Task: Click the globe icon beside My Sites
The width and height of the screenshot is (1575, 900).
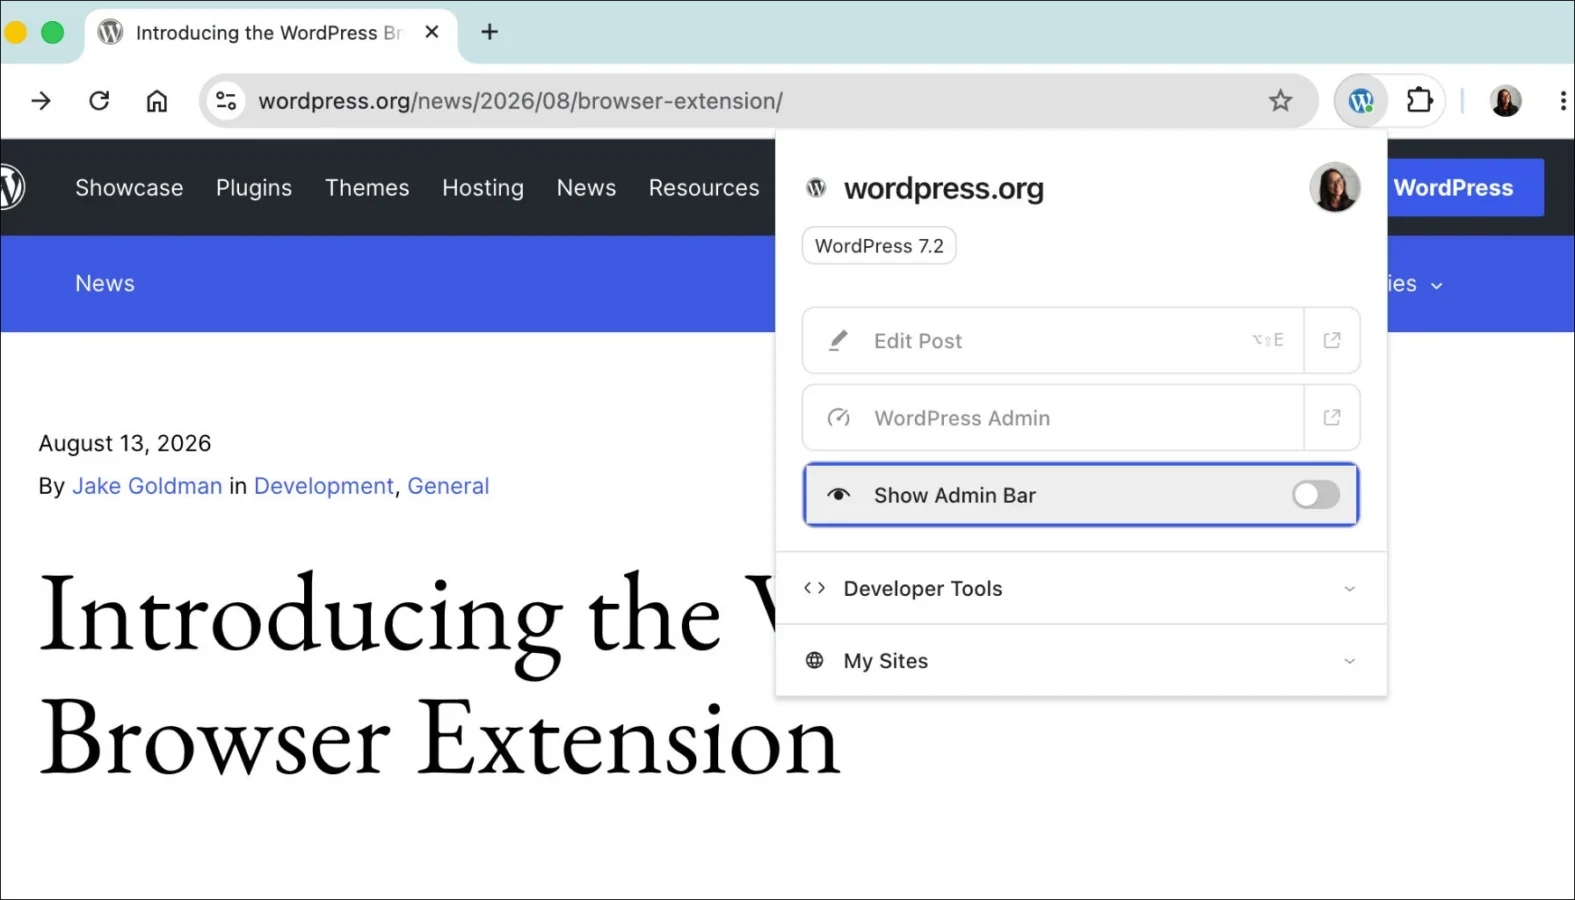Action: [x=814, y=660]
